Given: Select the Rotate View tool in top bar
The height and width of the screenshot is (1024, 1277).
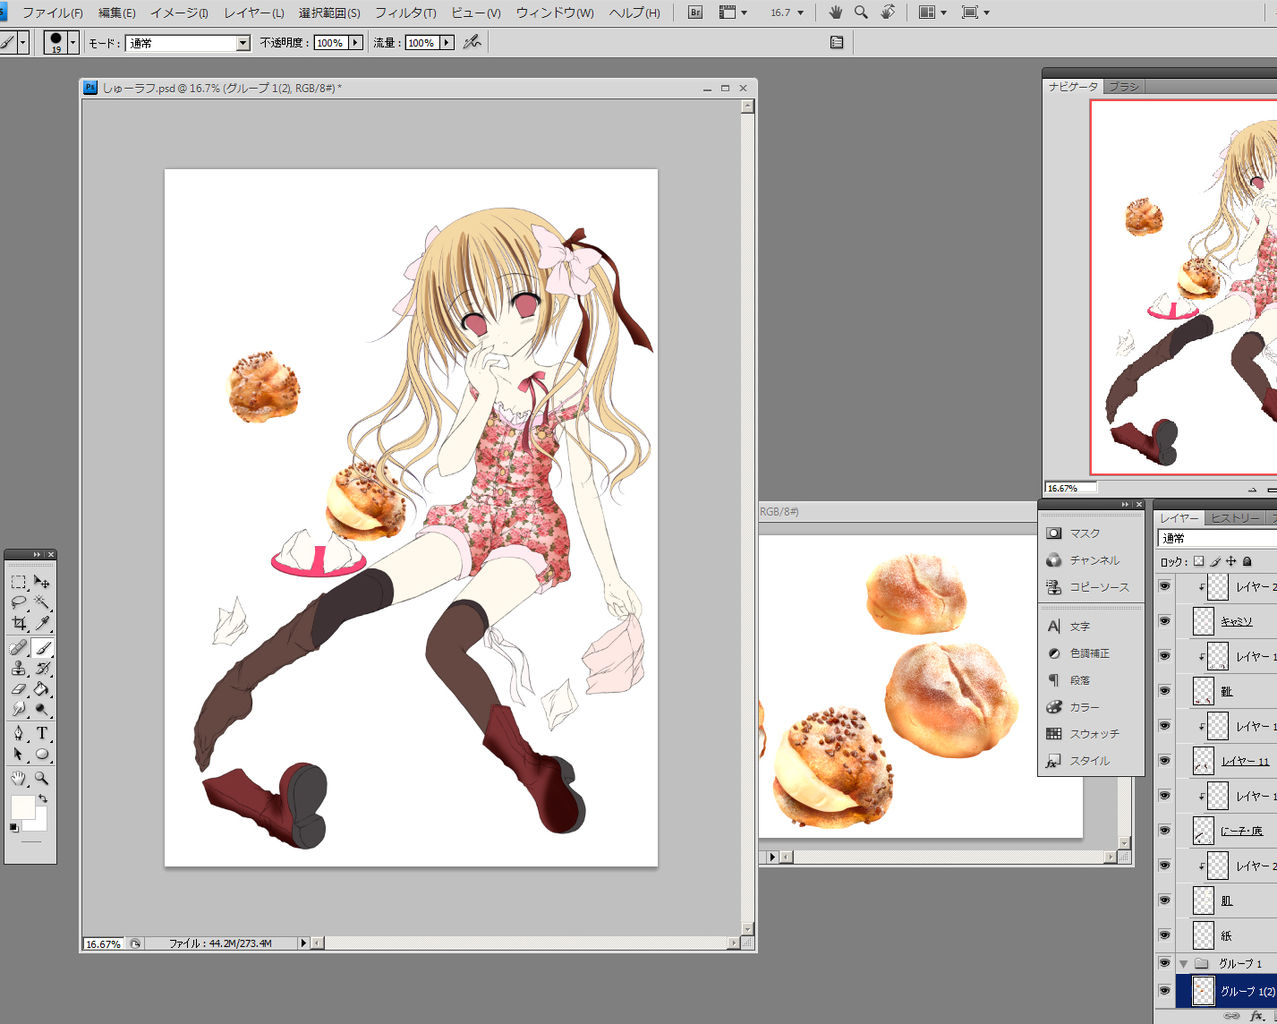Looking at the screenshot, I should (887, 13).
